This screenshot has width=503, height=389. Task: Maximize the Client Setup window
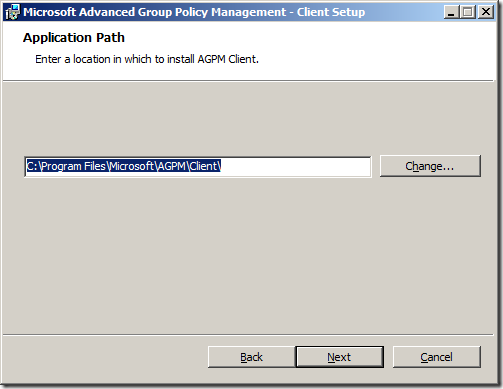point(468,12)
